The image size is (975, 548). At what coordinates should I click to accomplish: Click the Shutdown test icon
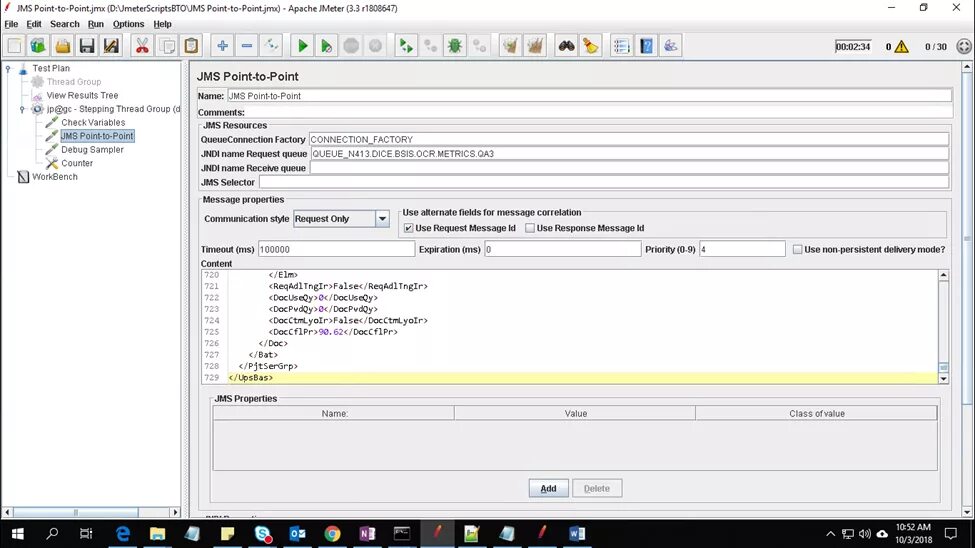[x=376, y=45]
